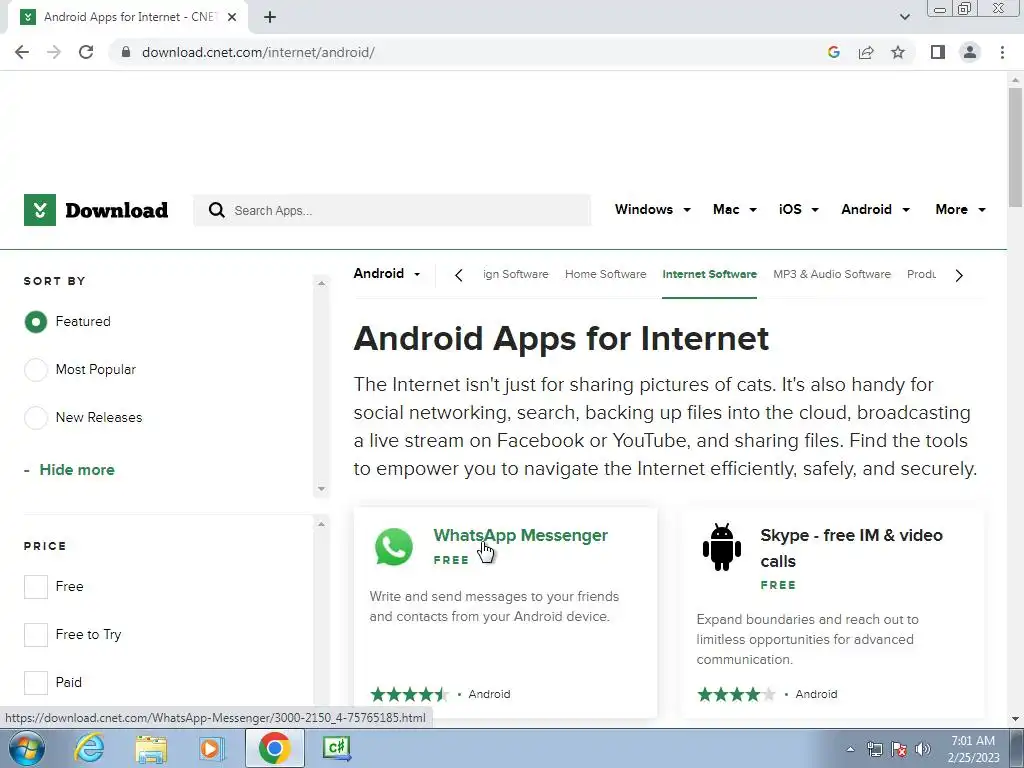Select the Most Popular sort option
This screenshot has width=1024, height=768.
click(36, 370)
